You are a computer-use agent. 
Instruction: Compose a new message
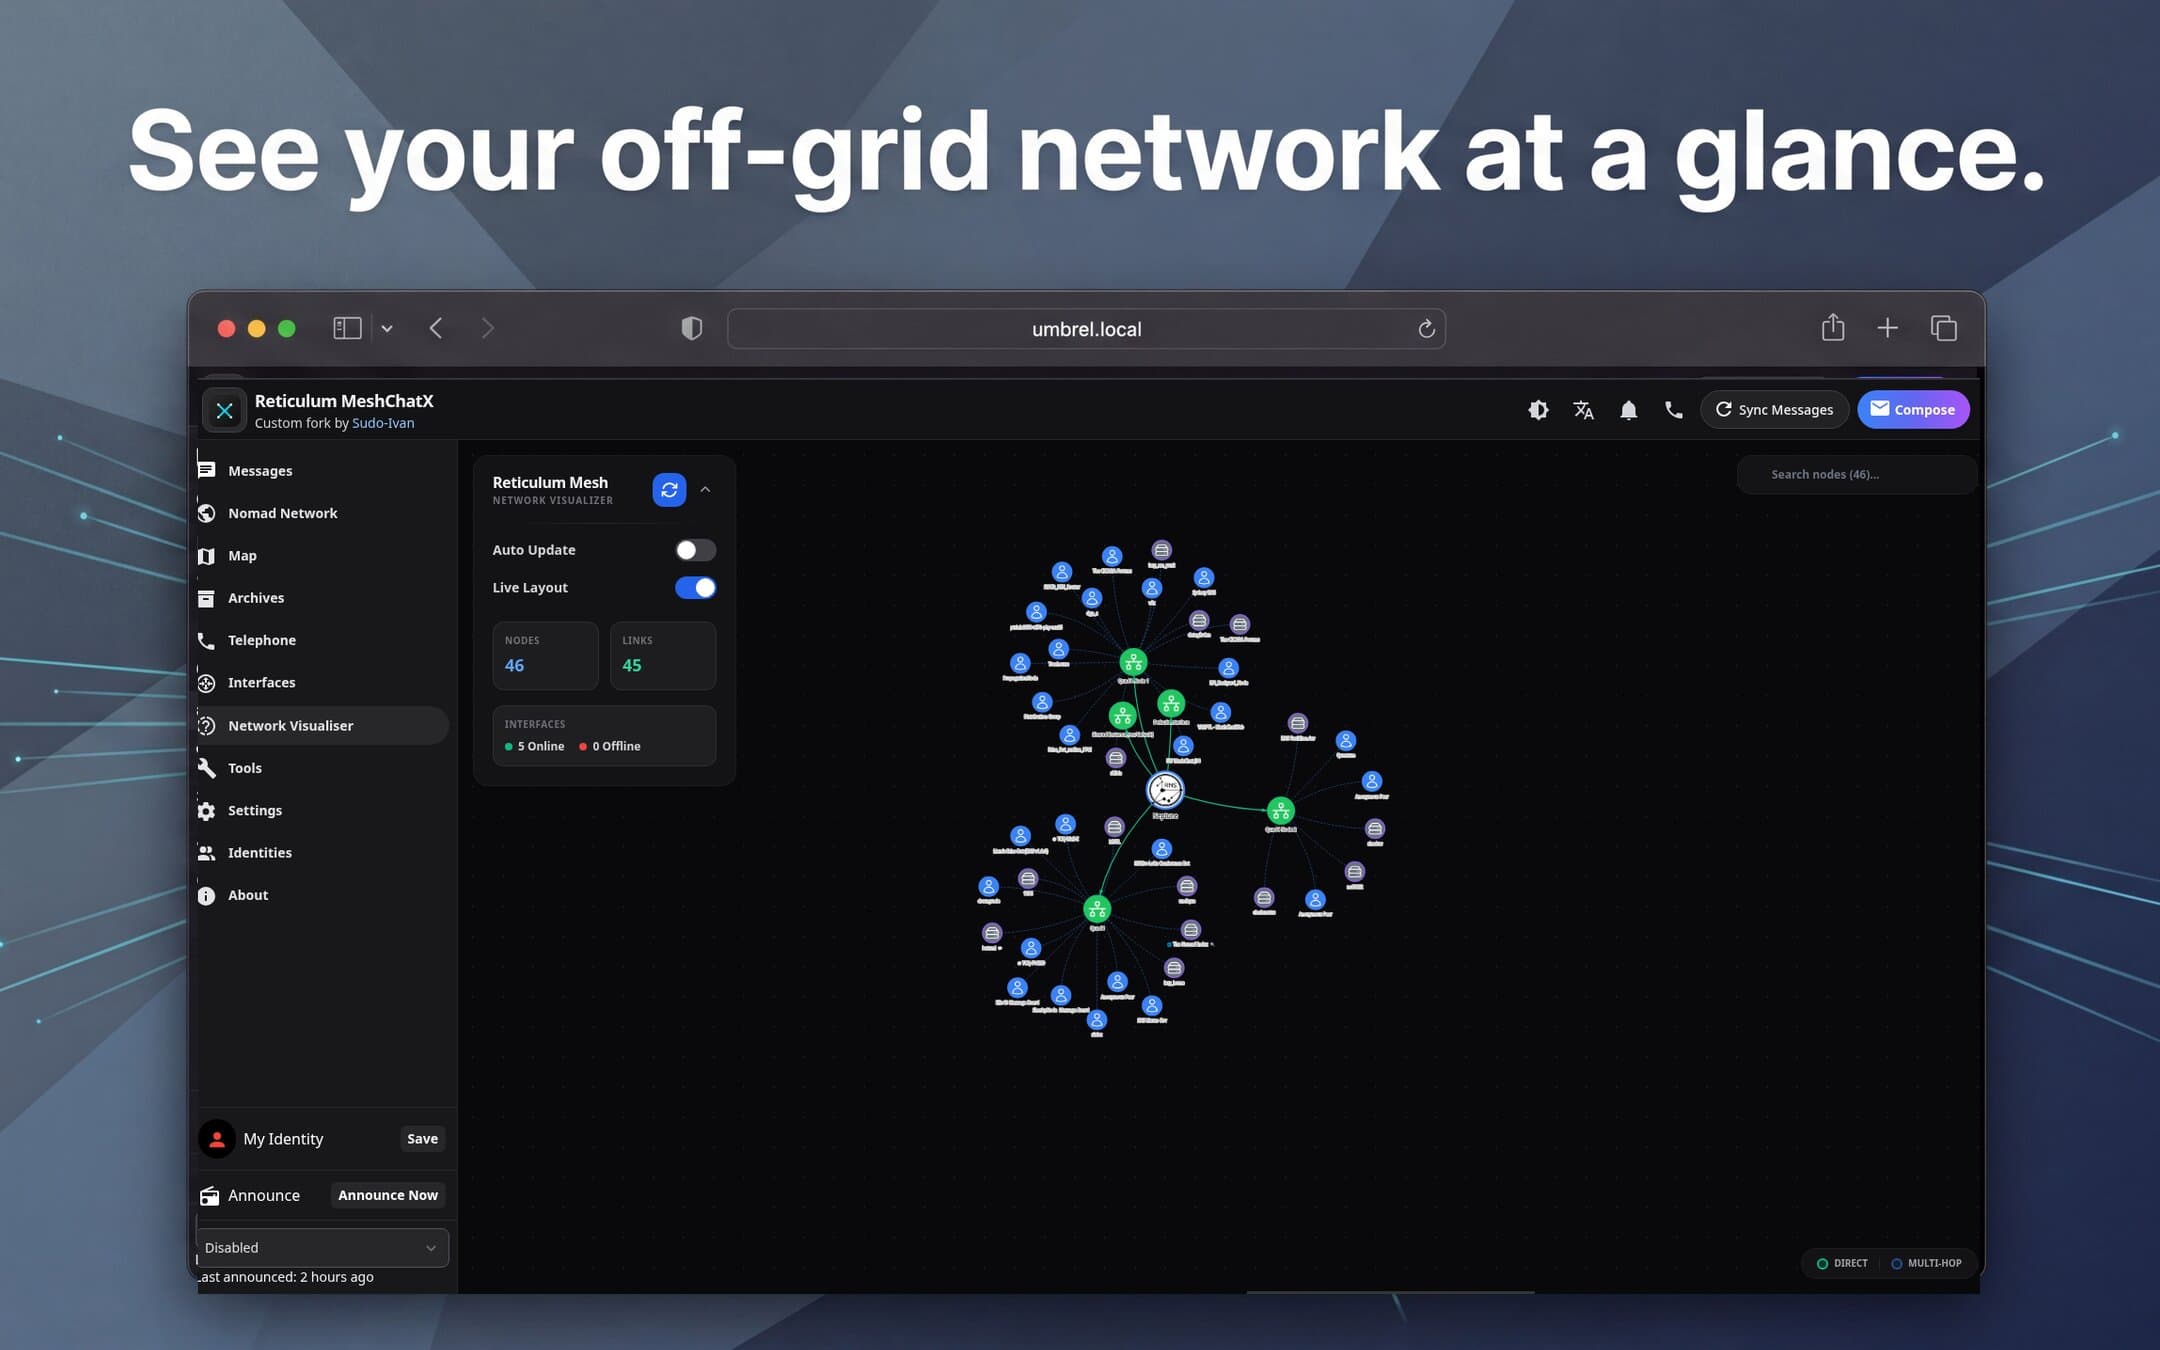(1913, 410)
